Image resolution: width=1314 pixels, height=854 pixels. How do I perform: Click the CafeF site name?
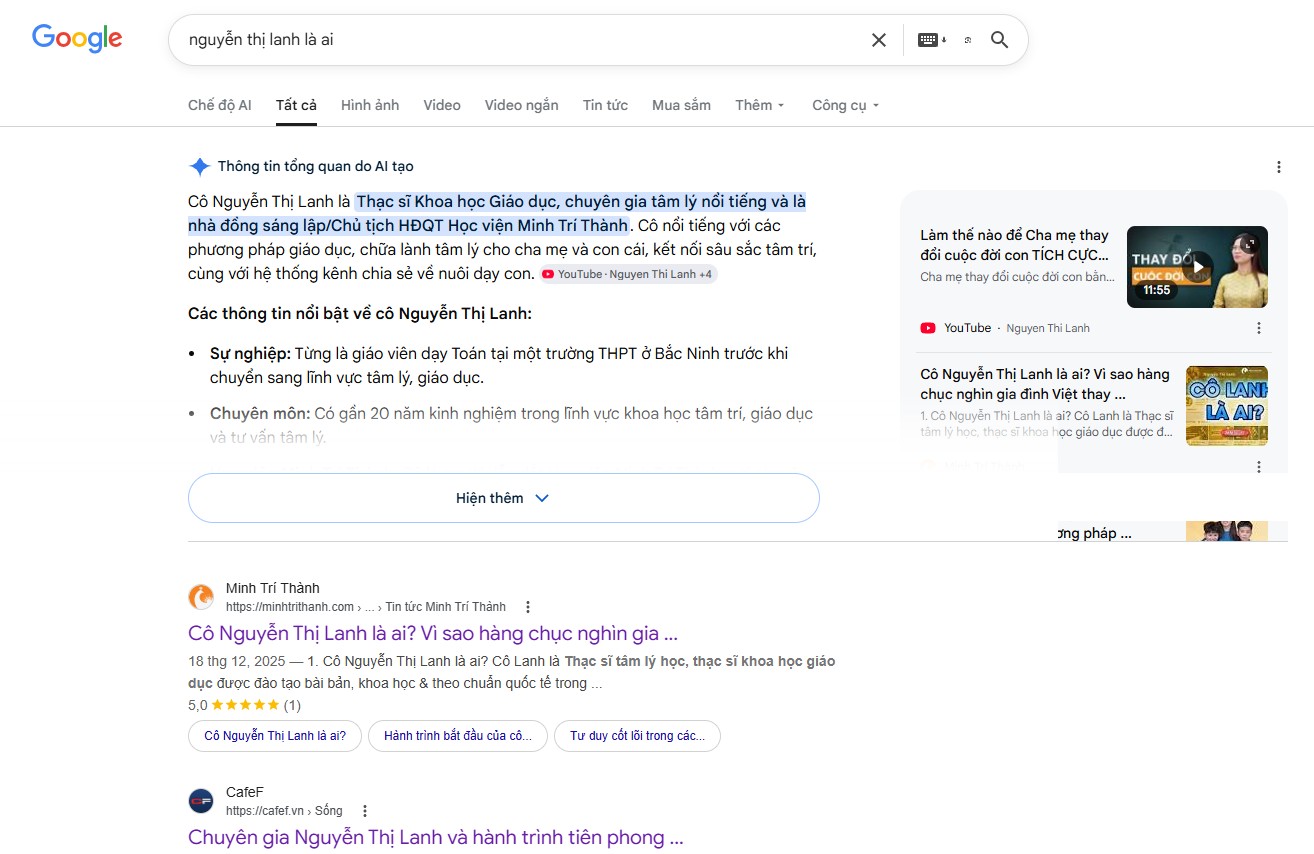click(245, 792)
